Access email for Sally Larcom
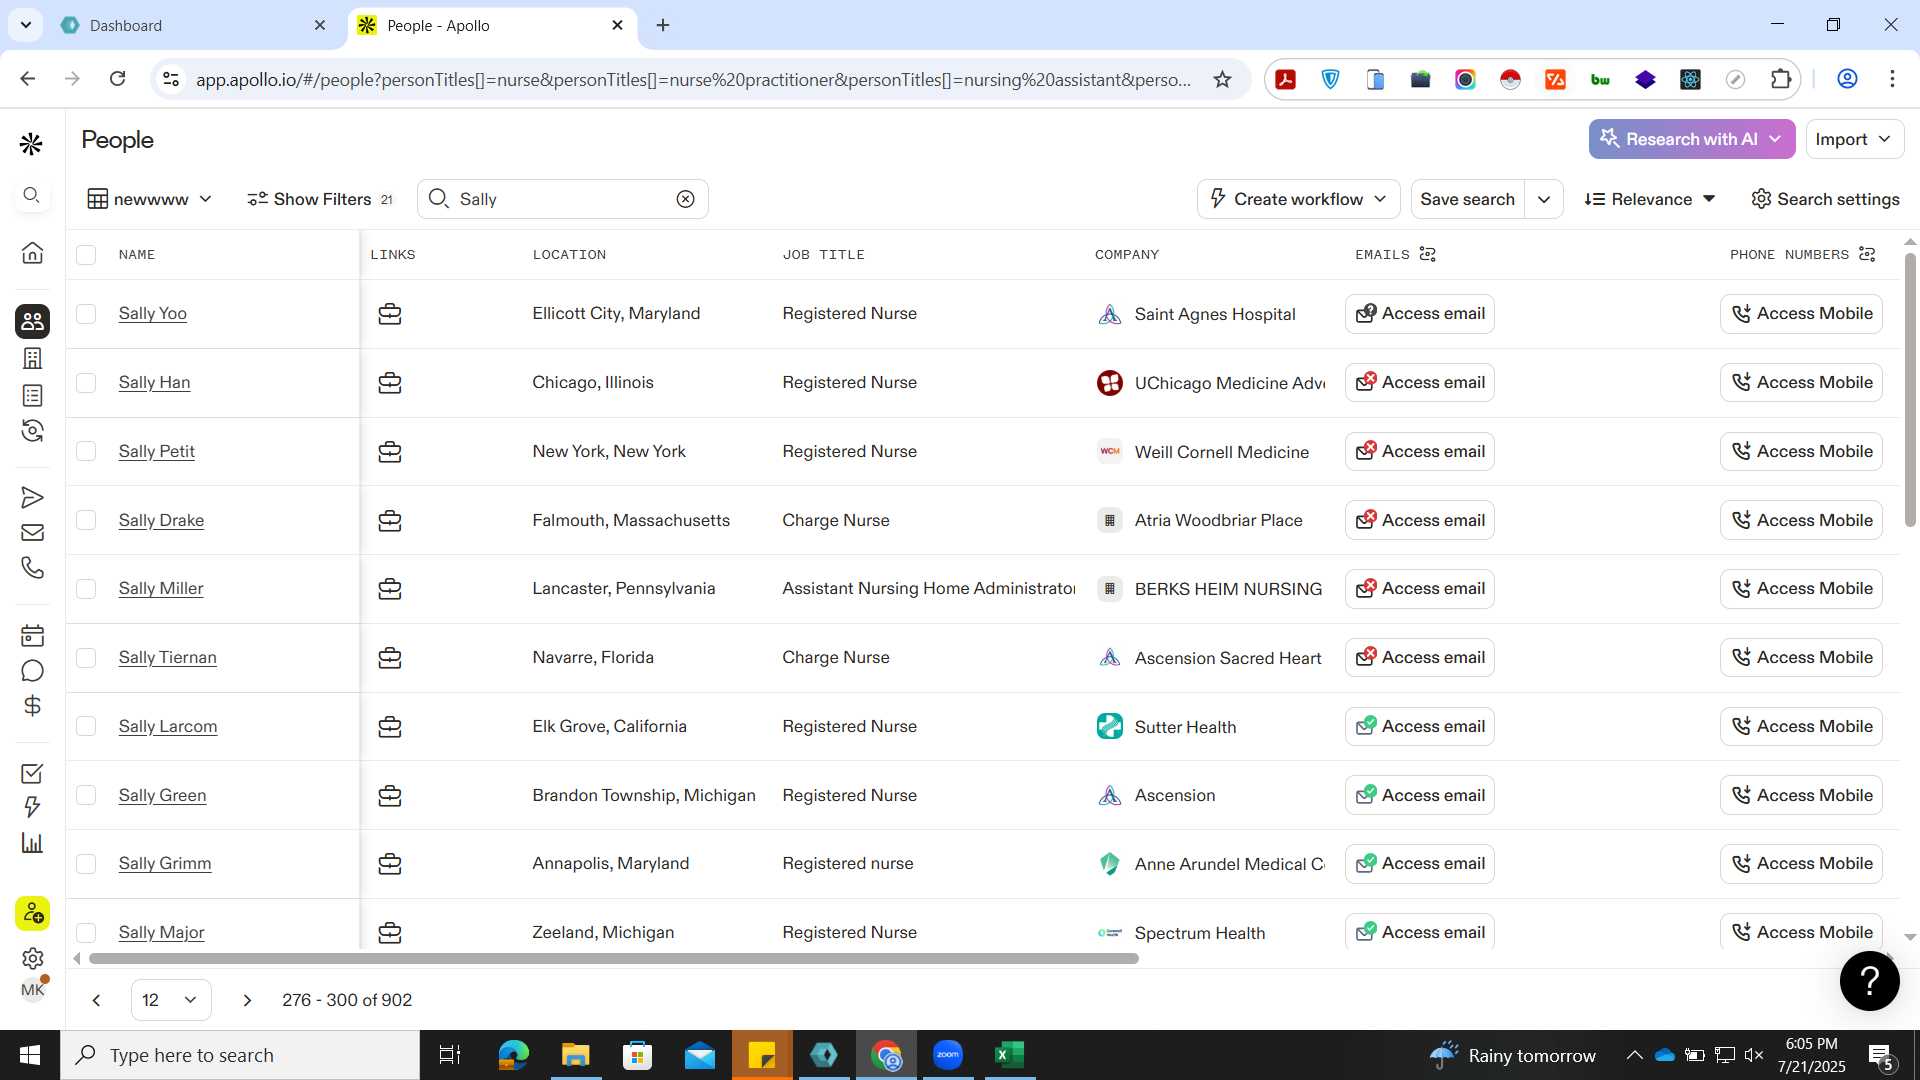The width and height of the screenshot is (1920, 1080). pos(1419,727)
